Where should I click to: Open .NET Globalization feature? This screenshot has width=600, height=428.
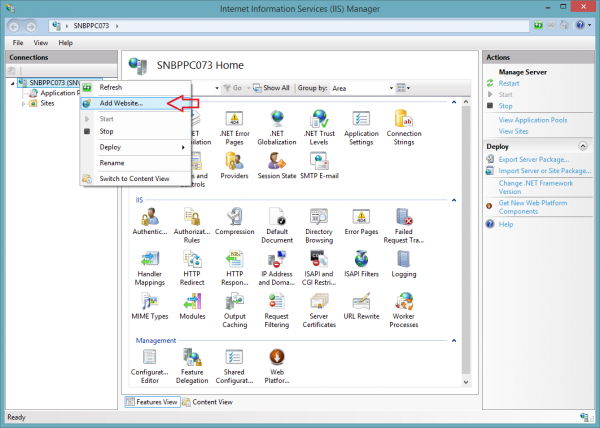coord(277,128)
